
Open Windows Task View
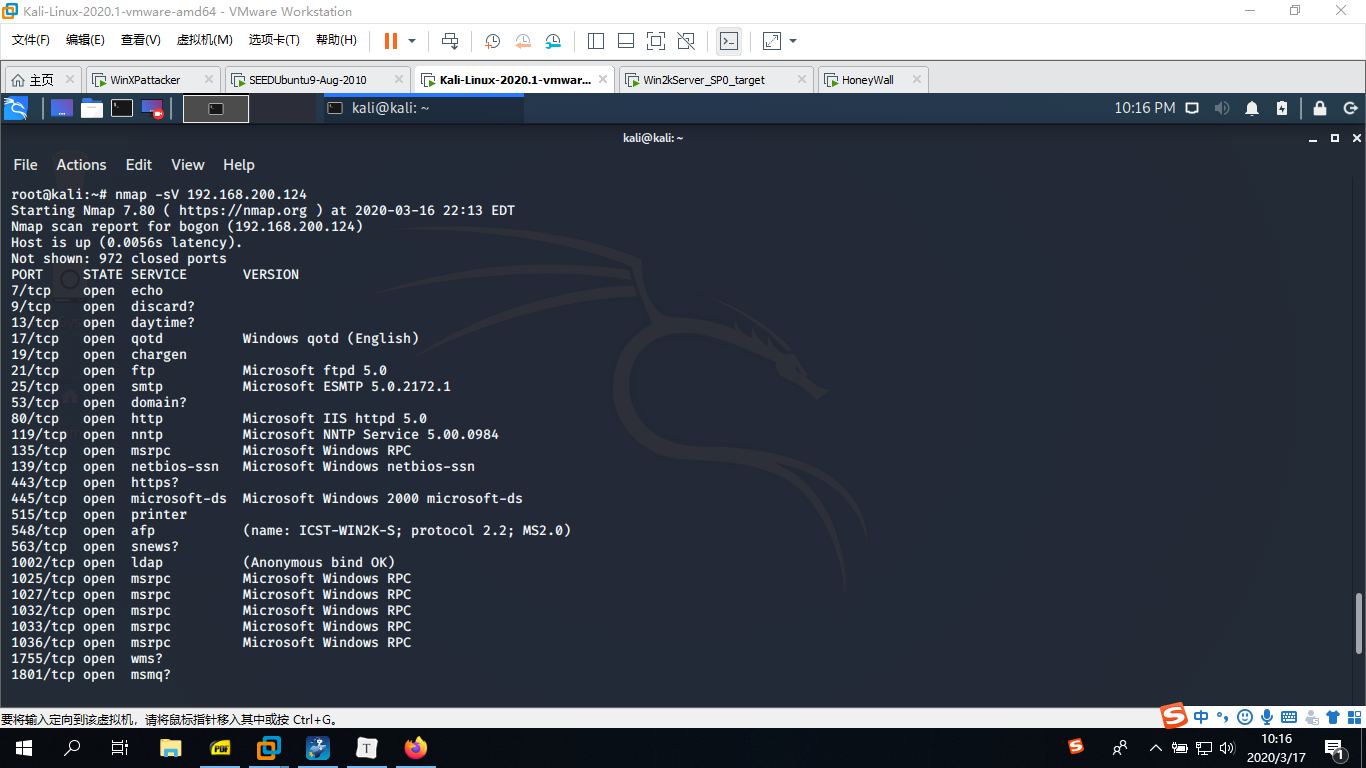[120, 748]
